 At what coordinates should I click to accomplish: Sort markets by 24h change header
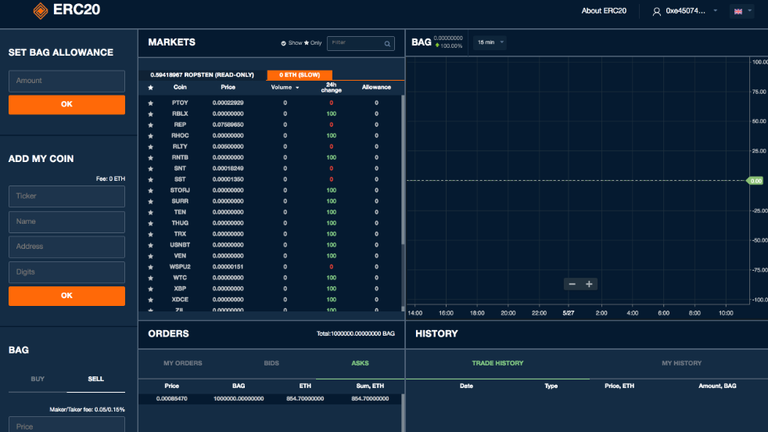click(x=331, y=87)
